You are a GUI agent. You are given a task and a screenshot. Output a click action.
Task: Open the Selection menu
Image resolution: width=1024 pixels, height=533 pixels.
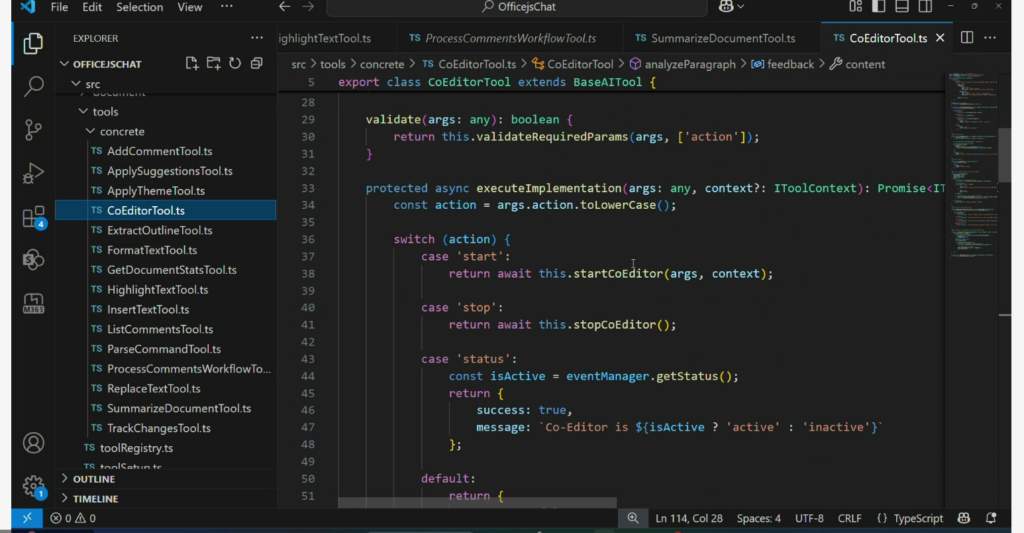pos(140,7)
